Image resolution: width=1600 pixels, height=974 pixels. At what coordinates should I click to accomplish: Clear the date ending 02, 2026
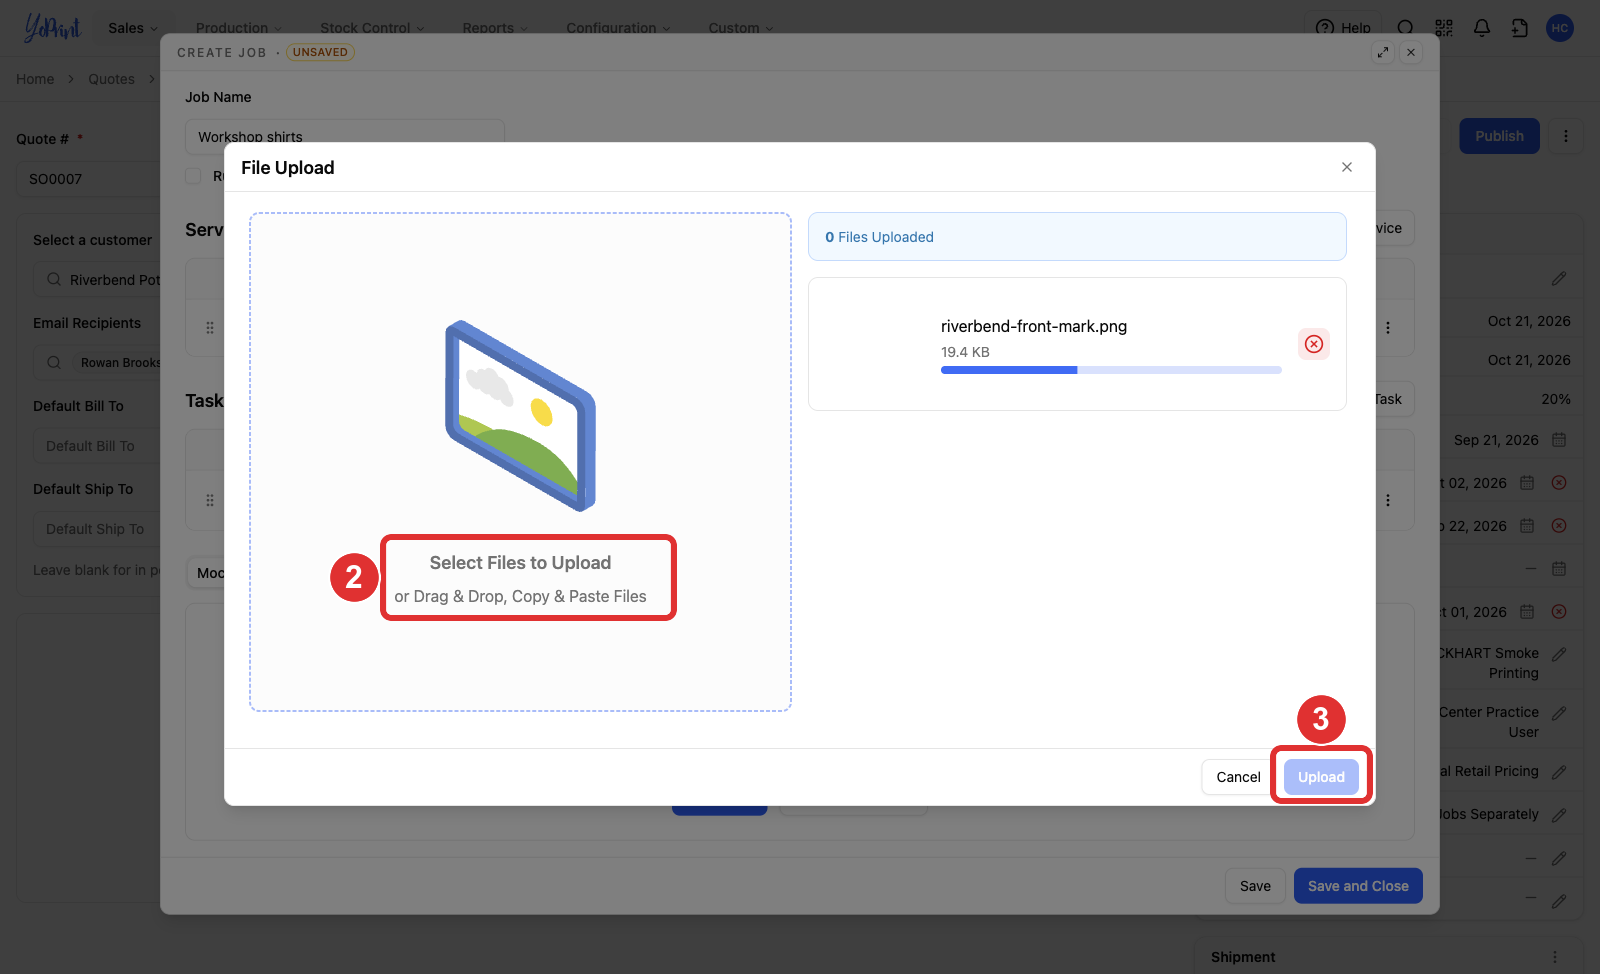[1559, 483]
